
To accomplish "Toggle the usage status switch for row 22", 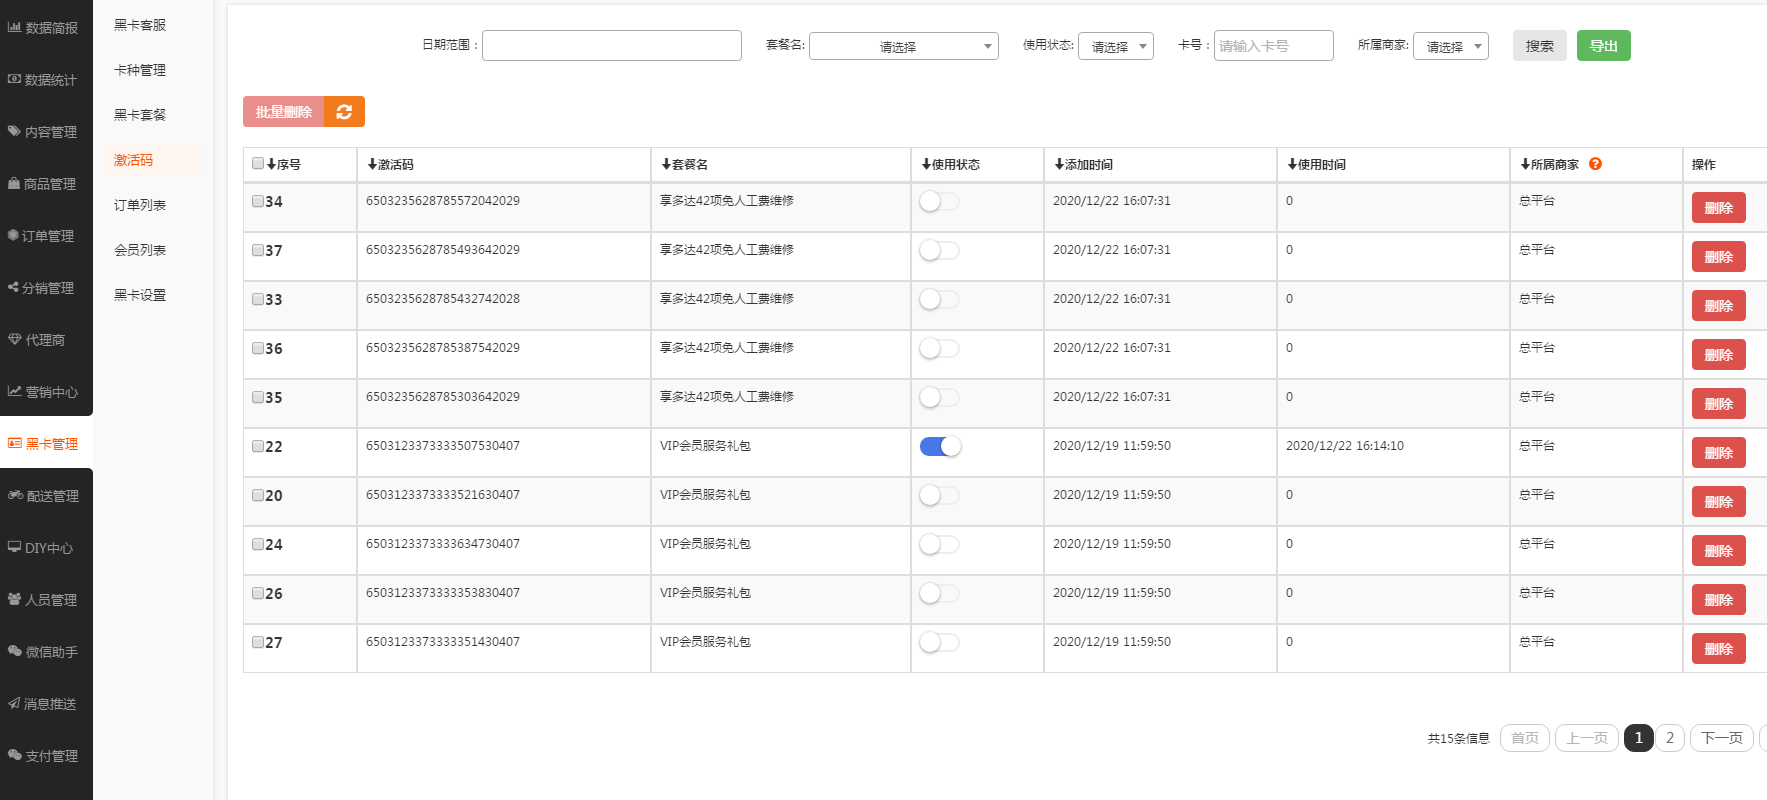I will tap(940, 446).
